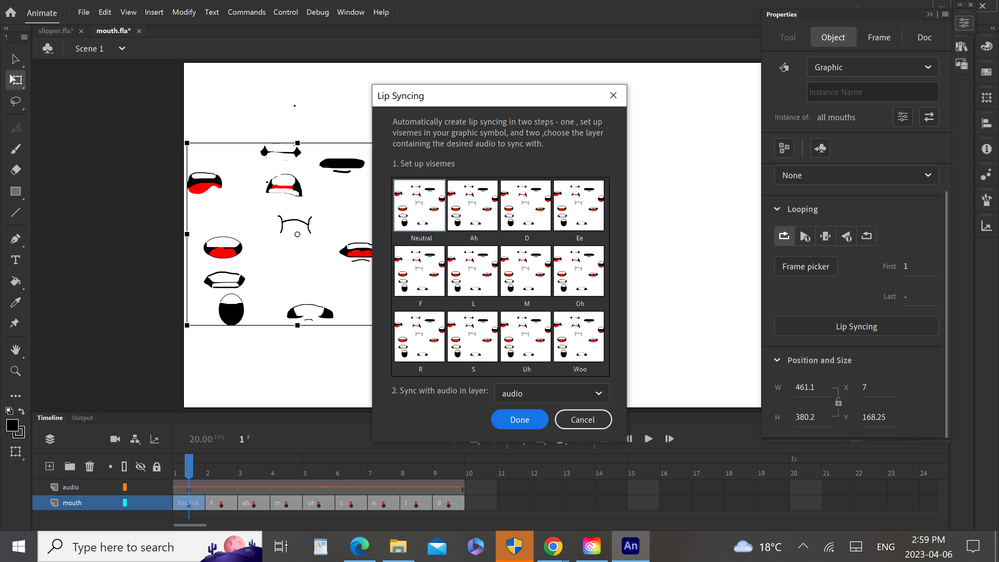Screen dimensions: 999x562
Task: Select the Asset Warp pin tool
Action: point(15,323)
